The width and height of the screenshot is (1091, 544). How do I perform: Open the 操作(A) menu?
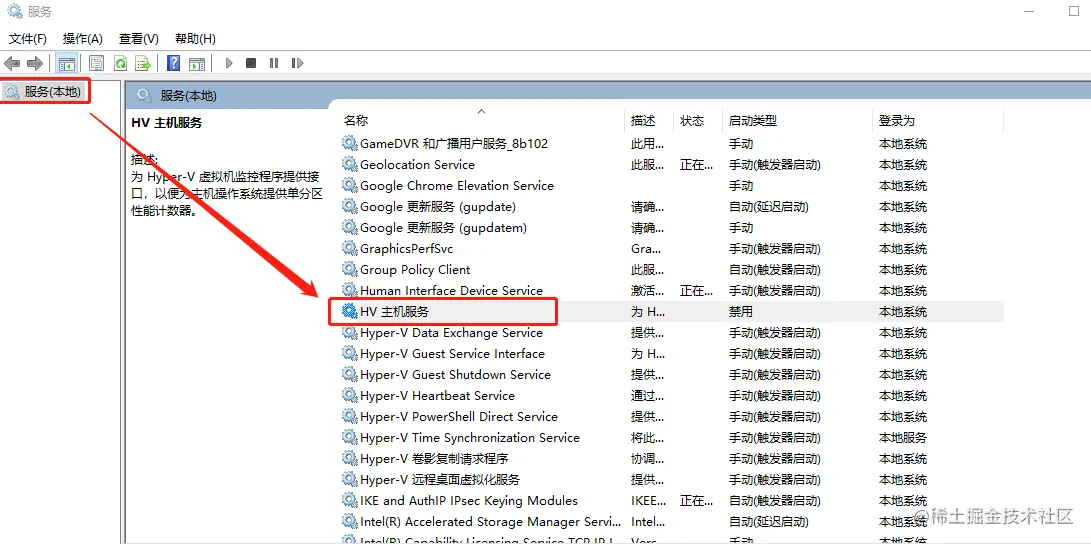[x=83, y=39]
